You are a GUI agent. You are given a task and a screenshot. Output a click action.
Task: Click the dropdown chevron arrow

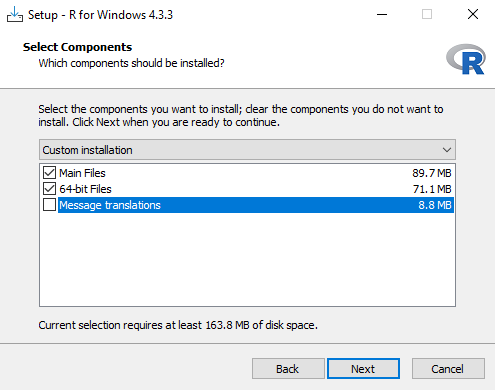tap(447, 150)
